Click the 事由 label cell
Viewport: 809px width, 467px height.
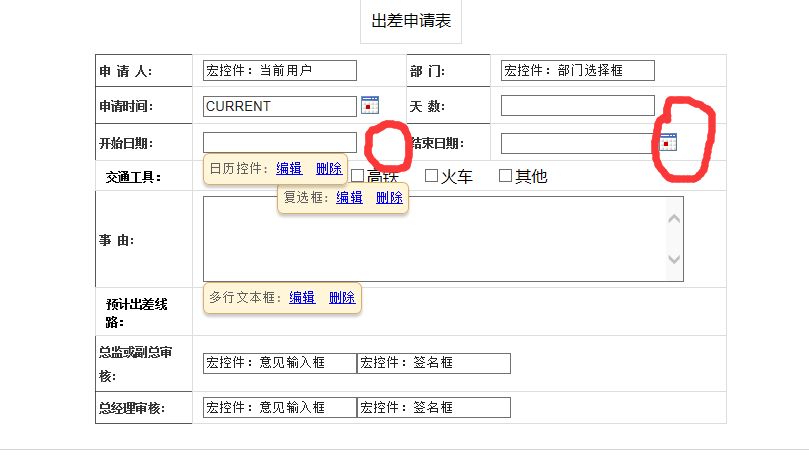144,239
